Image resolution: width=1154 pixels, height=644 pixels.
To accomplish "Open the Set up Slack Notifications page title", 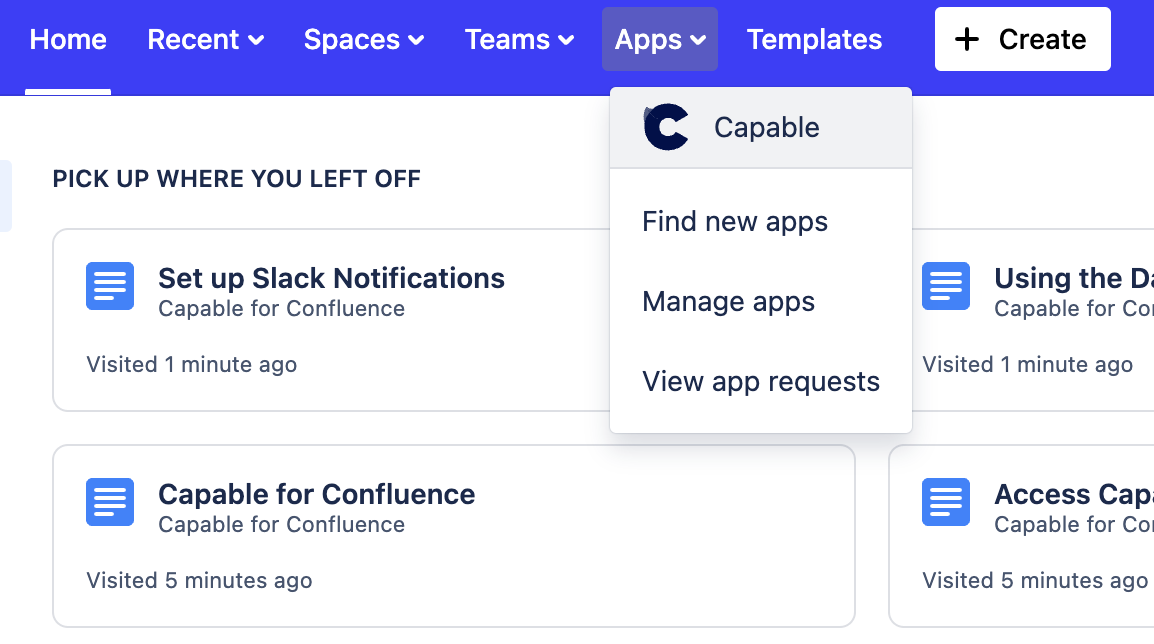I will pos(331,278).
